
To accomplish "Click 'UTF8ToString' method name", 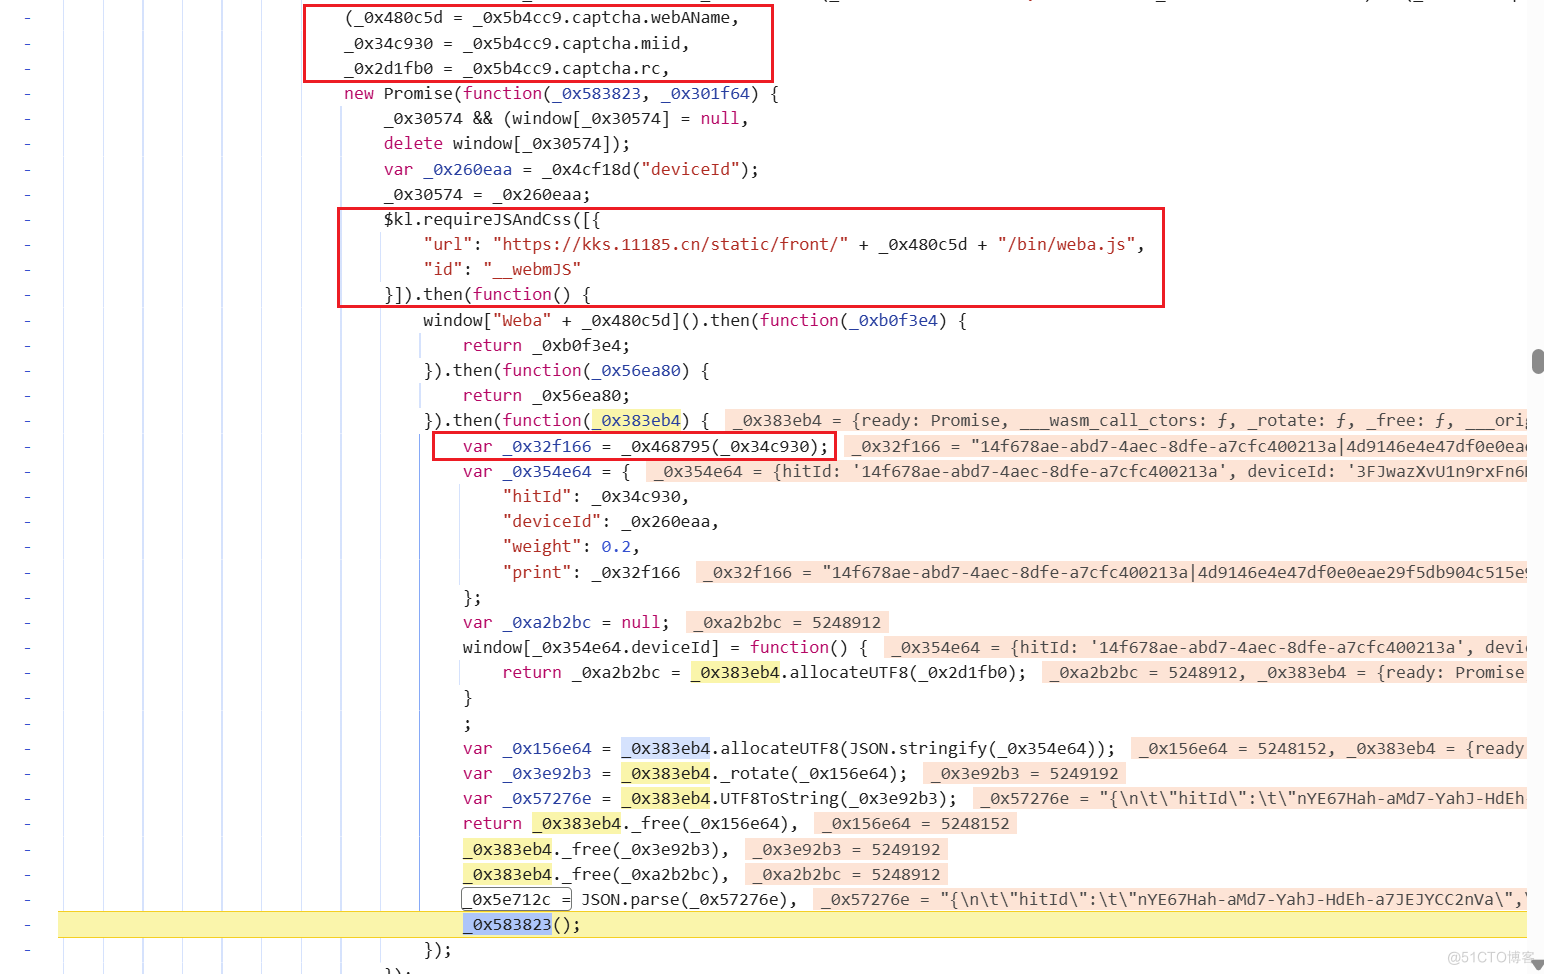I will (779, 799).
